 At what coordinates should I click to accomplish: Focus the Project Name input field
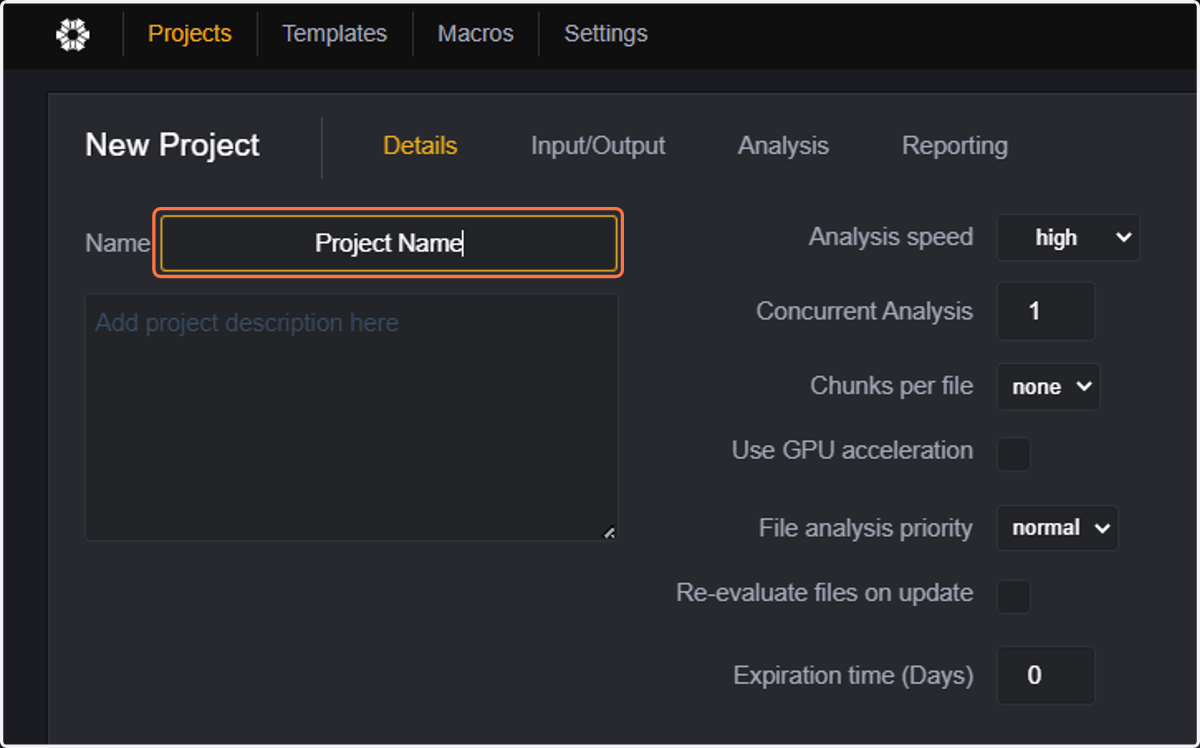[x=389, y=243]
